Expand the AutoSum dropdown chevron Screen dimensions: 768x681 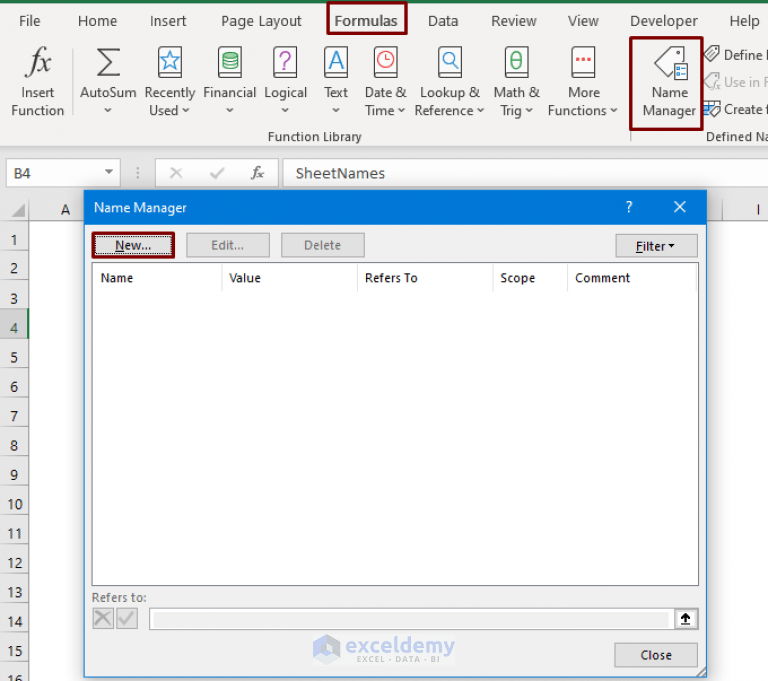pyautogui.click(x=108, y=111)
